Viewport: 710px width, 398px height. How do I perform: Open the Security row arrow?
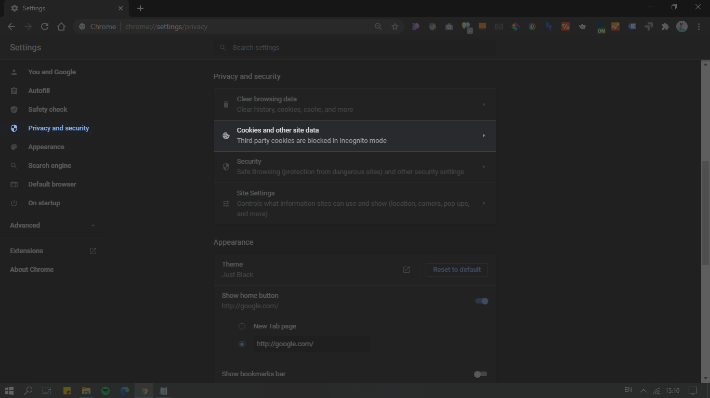point(484,167)
